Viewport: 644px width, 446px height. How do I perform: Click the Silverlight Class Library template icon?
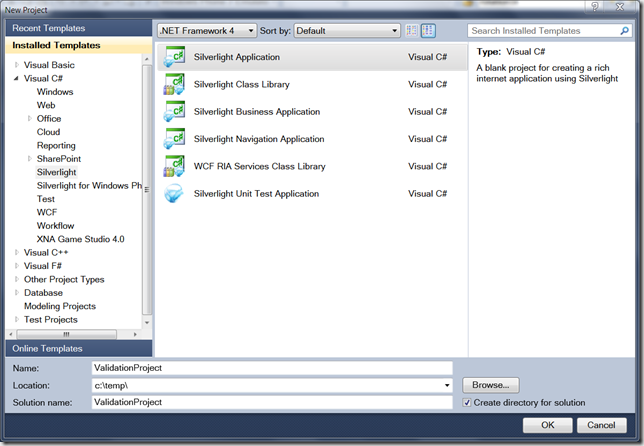[x=174, y=84]
